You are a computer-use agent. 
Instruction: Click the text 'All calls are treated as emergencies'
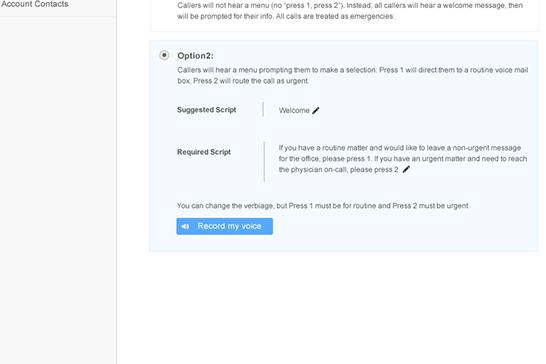tap(335, 16)
